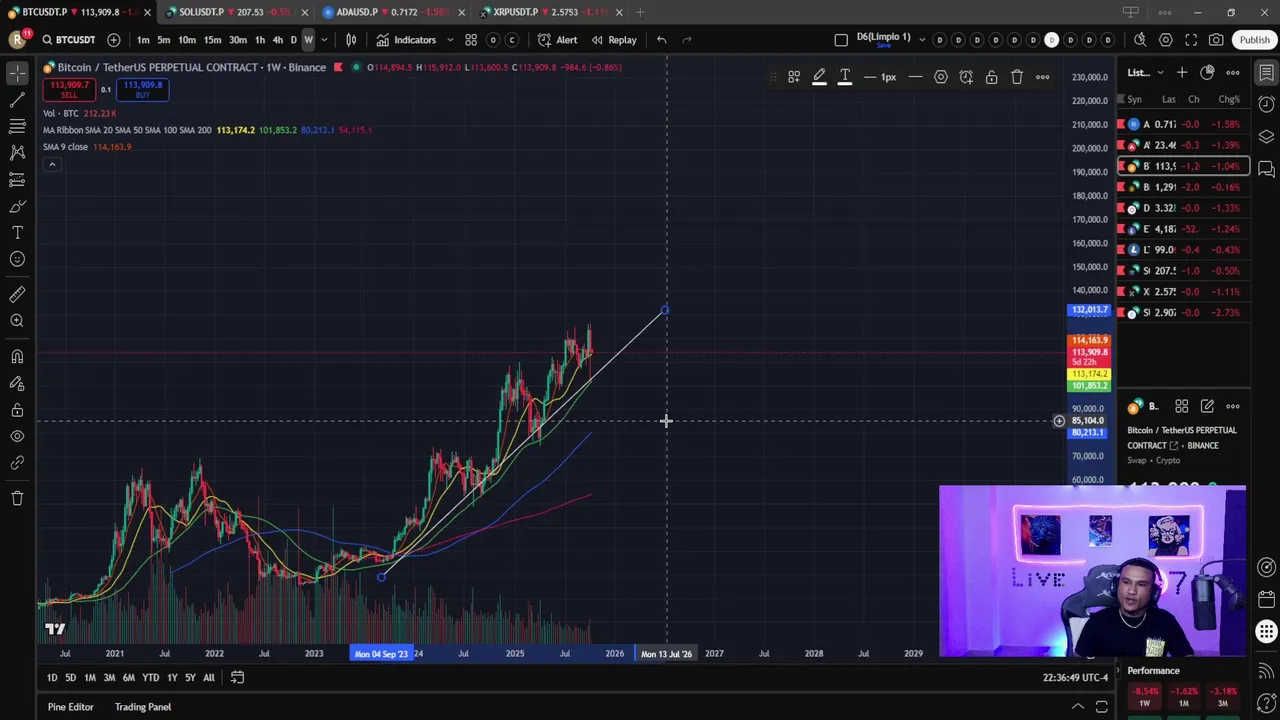The image size is (1280, 720).
Task: Select the All date range
Action: point(209,678)
